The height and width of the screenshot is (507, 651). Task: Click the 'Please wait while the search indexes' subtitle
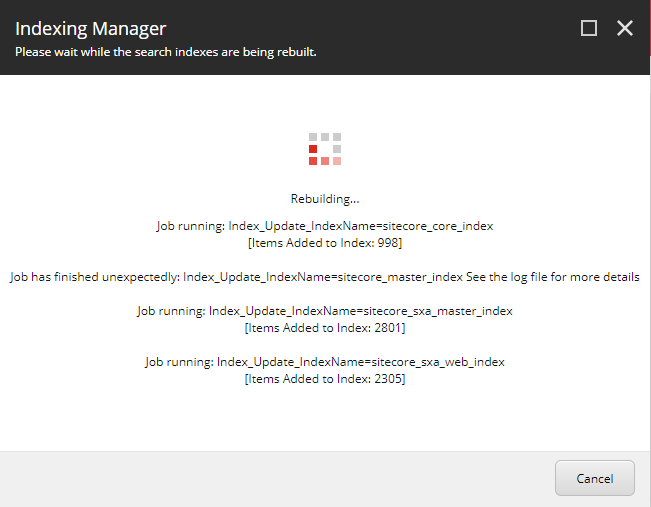coord(166,52)
